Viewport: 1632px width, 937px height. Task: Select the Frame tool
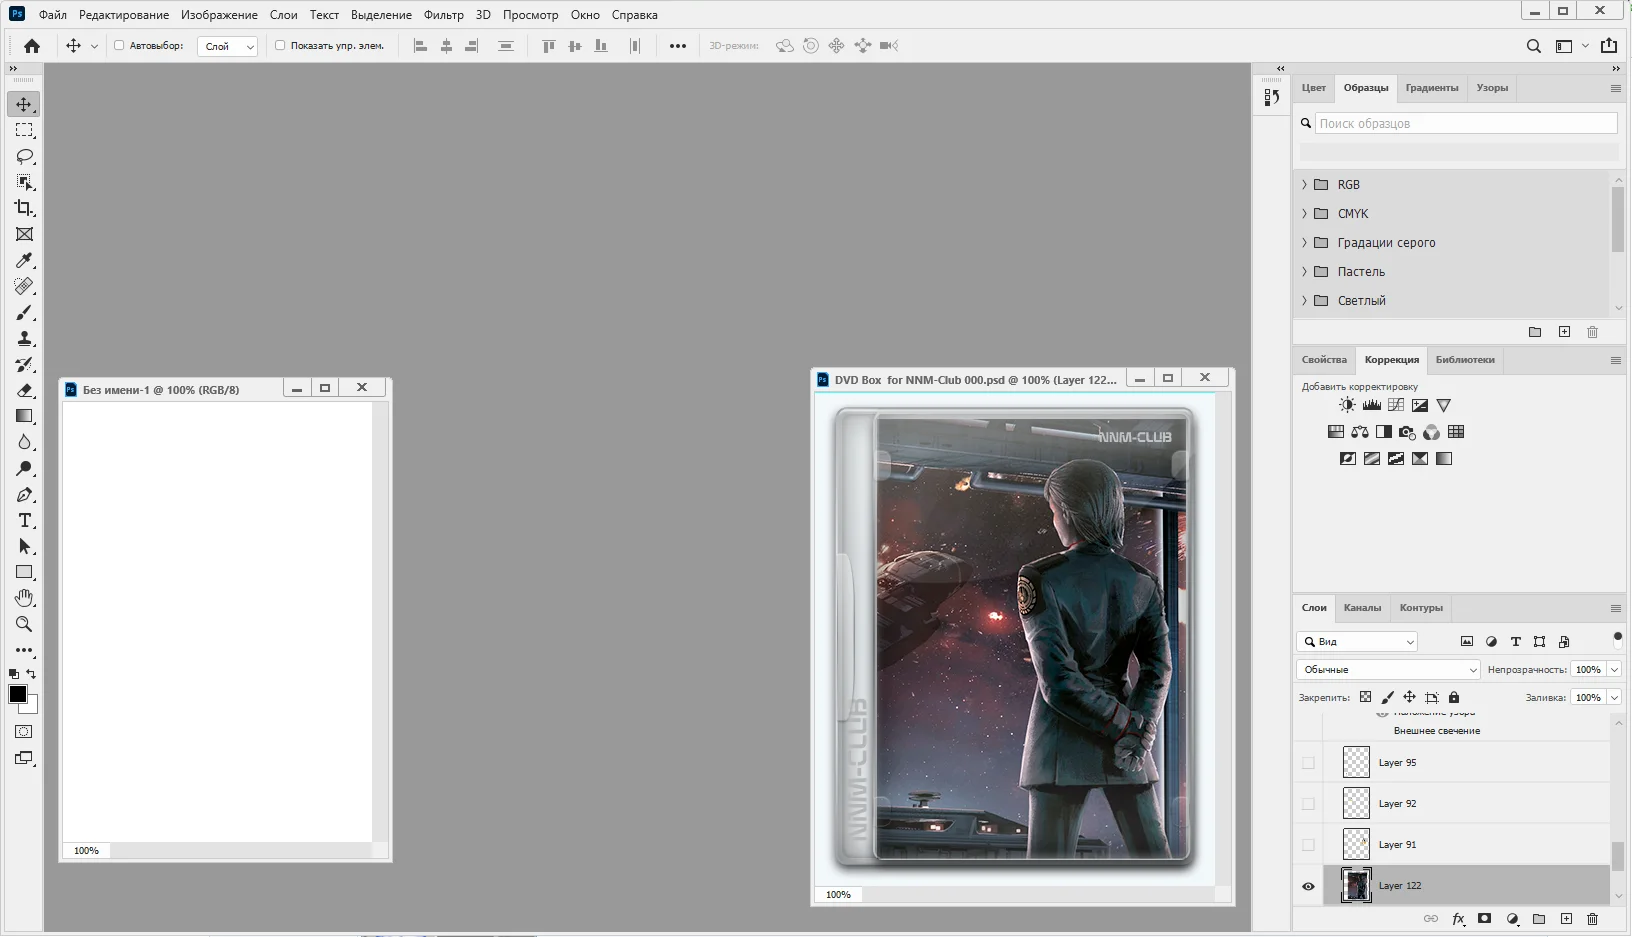pos(24,235)
